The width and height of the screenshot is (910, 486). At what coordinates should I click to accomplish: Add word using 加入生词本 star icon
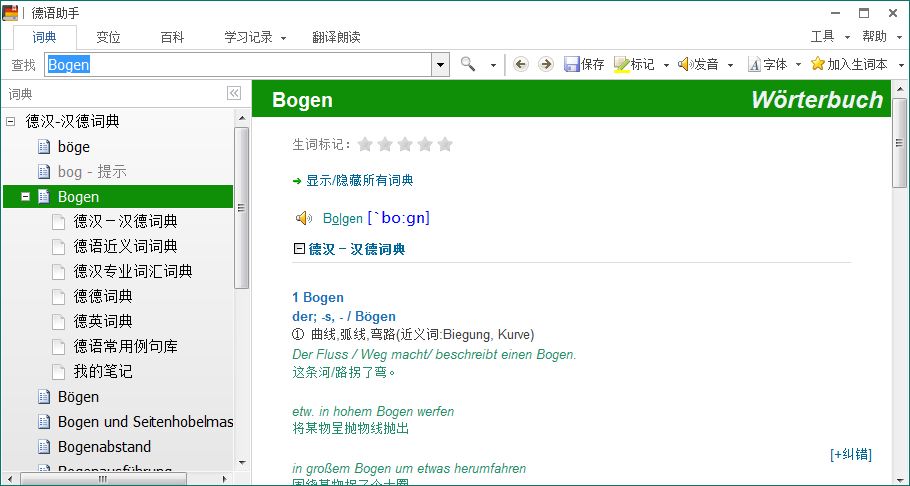click(x=818, y=64)
